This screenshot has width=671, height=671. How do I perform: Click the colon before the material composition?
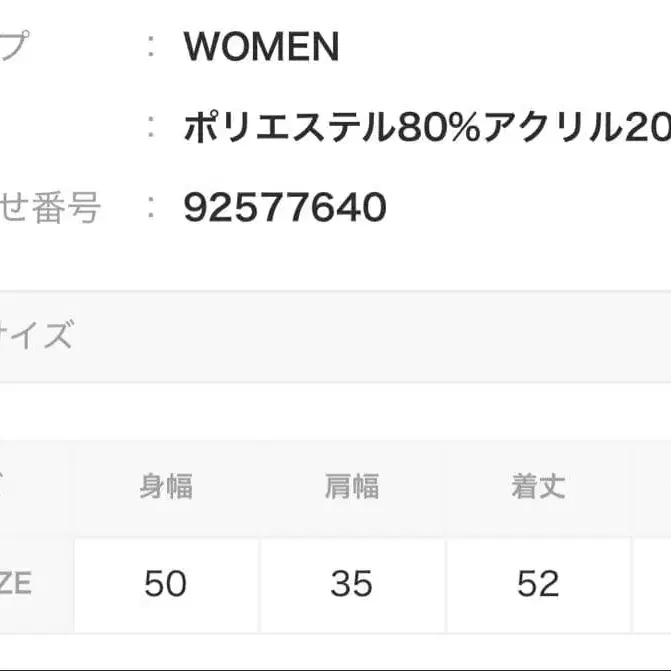click(150, 128)
